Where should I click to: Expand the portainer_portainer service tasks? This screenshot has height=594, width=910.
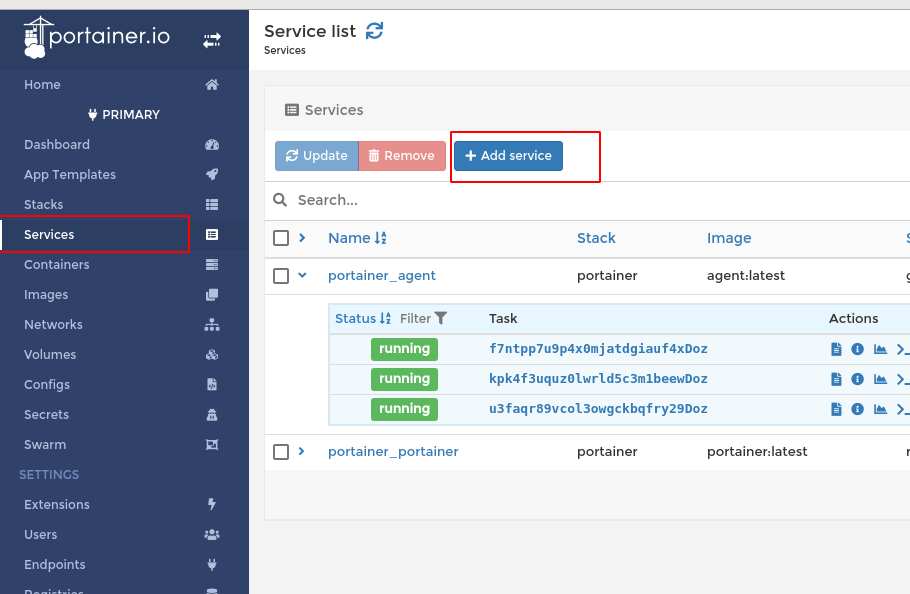pyautogui.click(x=302, y=452)
